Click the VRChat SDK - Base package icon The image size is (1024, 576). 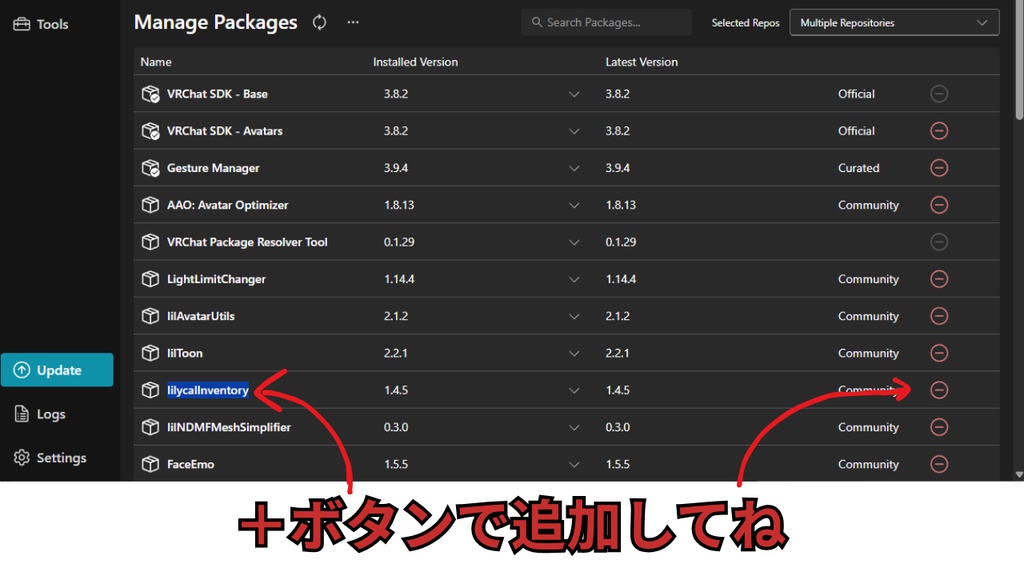151,93
